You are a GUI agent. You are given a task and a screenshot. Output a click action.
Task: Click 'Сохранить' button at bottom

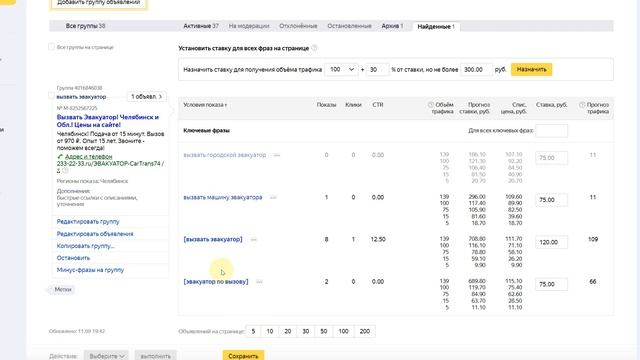[243, 356]
